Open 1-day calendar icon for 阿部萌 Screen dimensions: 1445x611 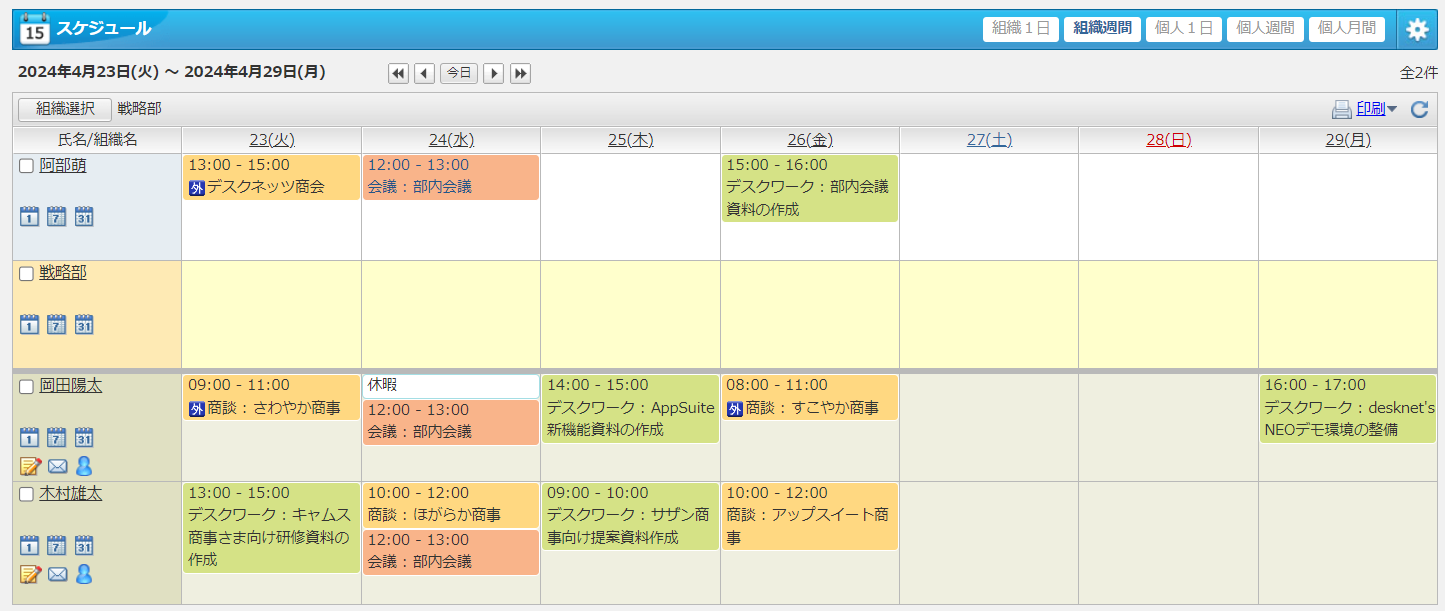point(30,216)
